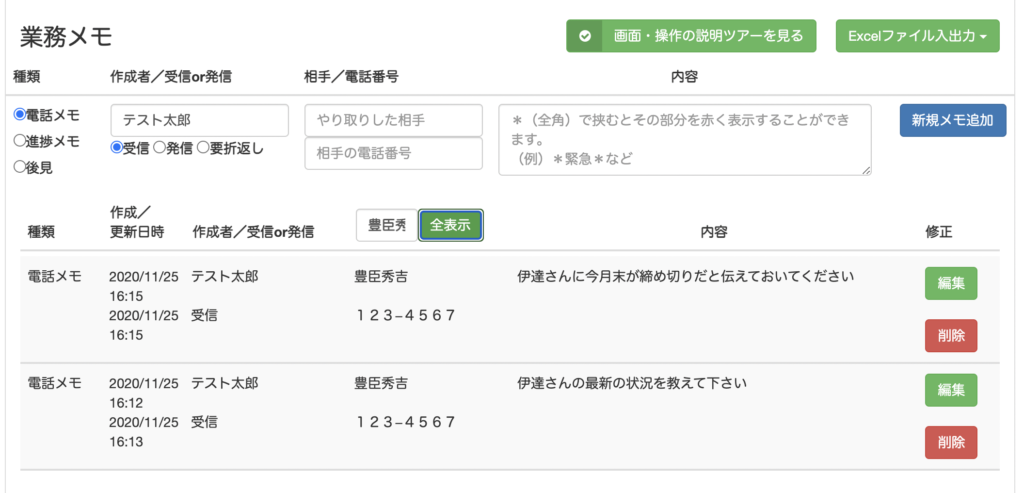
Task: Click the 相手の電話番号 input field
Action: [393, 154]
